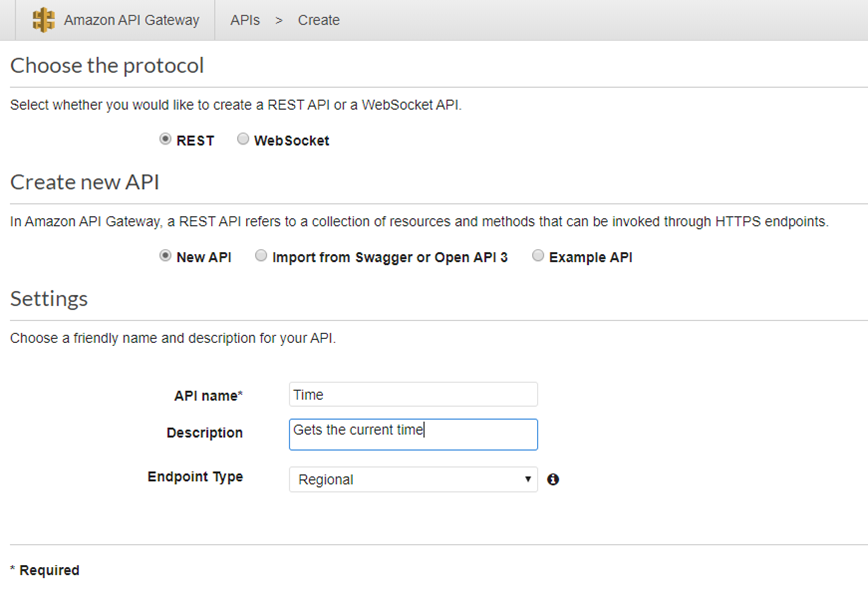Open the Amazon API Gateway home link
868x608 pixels.
click(131, 20)
